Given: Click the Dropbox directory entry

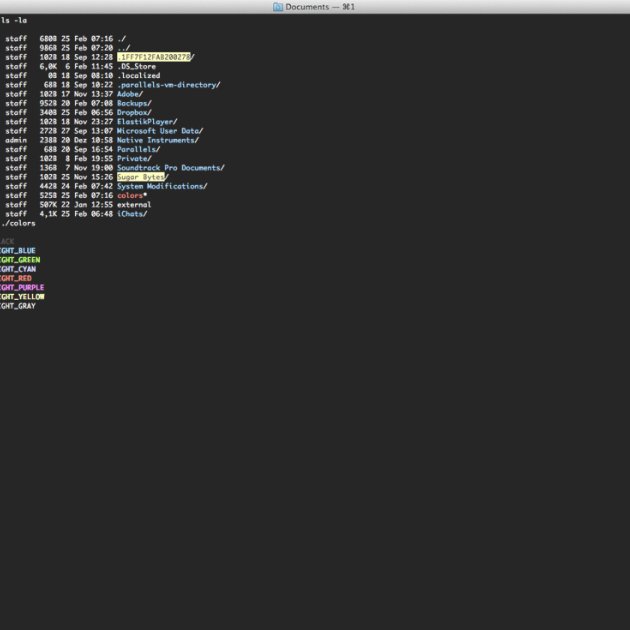Looking at the screenshot, I should tap(133, 113).
